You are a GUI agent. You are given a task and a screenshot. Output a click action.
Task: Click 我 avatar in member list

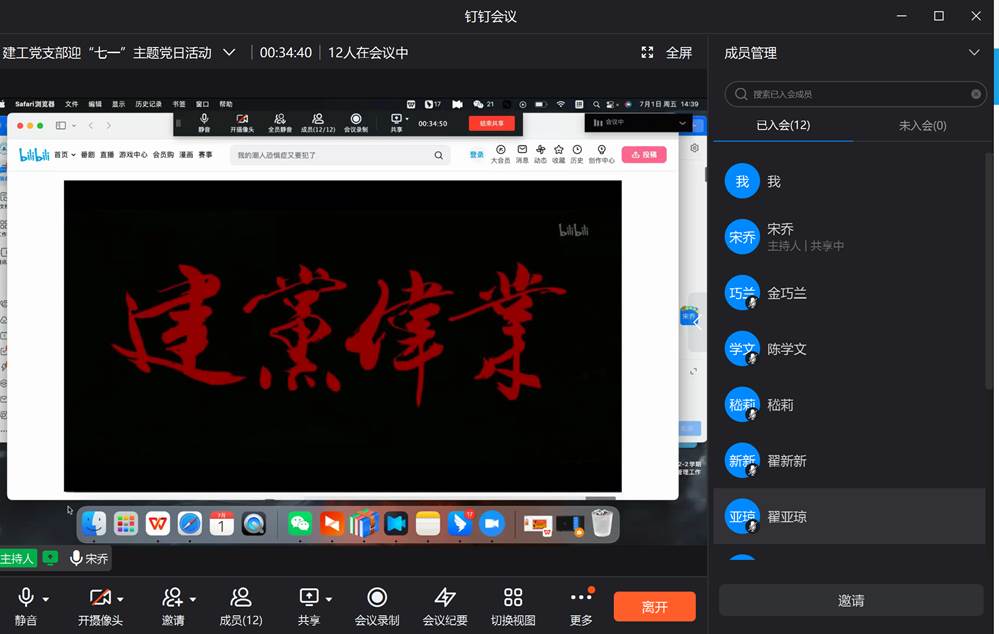(x=742, y=181)
